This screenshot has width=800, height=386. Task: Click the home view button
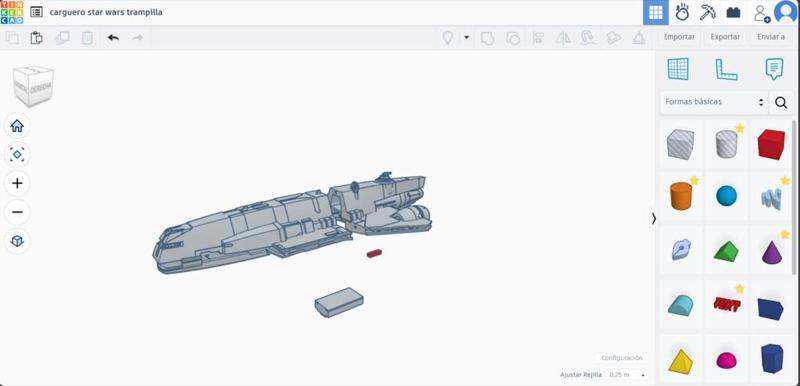point(17,126)
